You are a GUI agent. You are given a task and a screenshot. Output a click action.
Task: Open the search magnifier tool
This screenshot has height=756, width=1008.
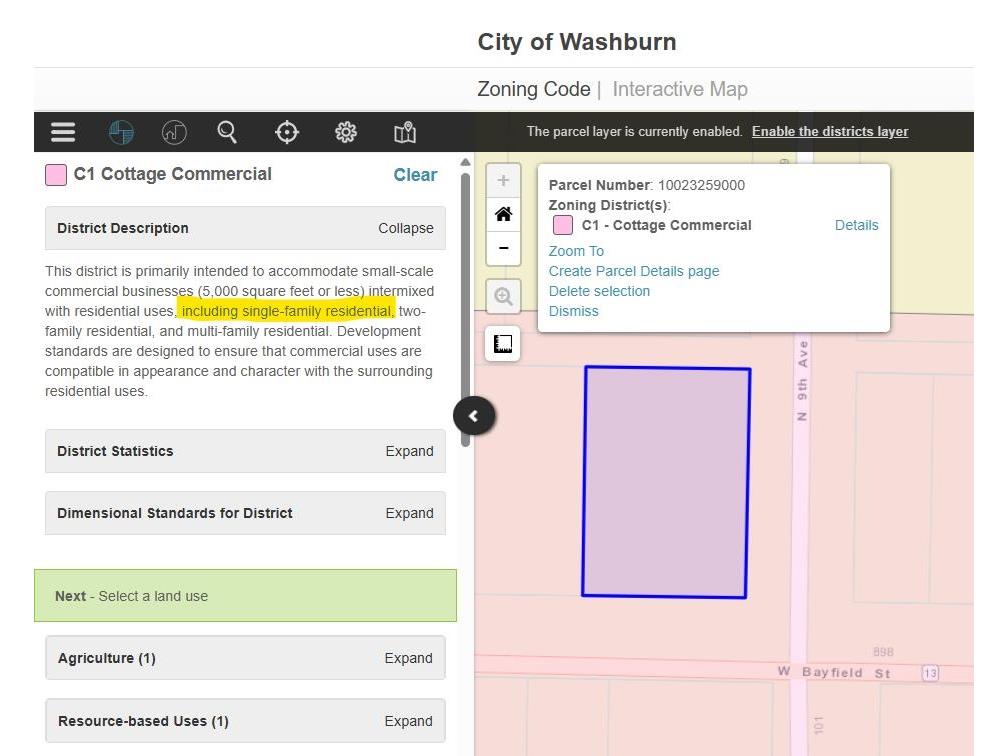coord(228,132)
